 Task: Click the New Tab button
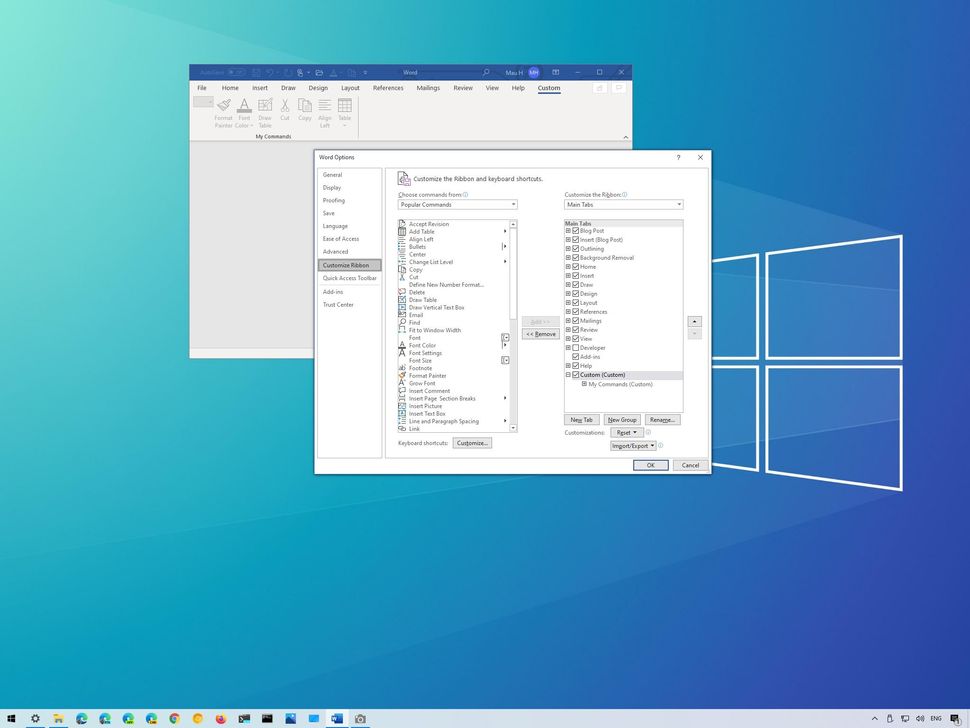coord(581,419)
